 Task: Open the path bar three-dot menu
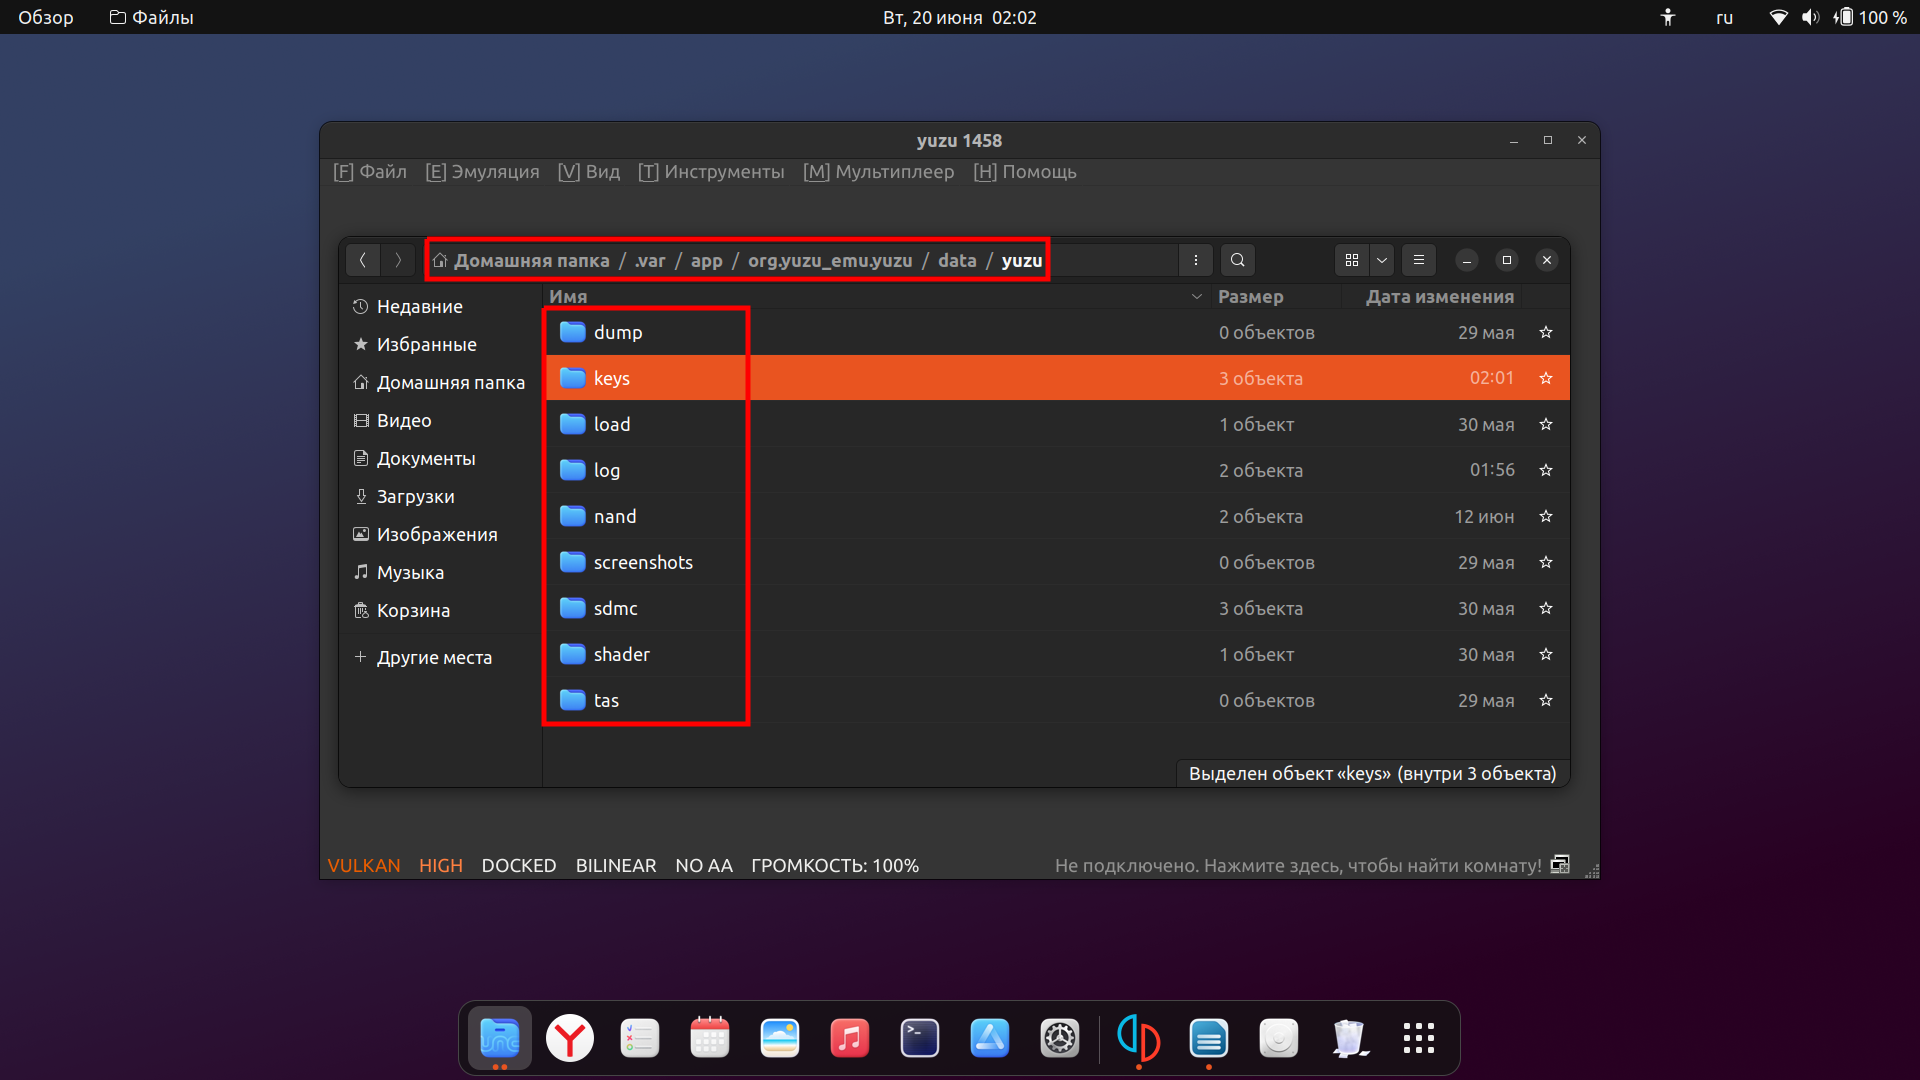[1195, 260]
